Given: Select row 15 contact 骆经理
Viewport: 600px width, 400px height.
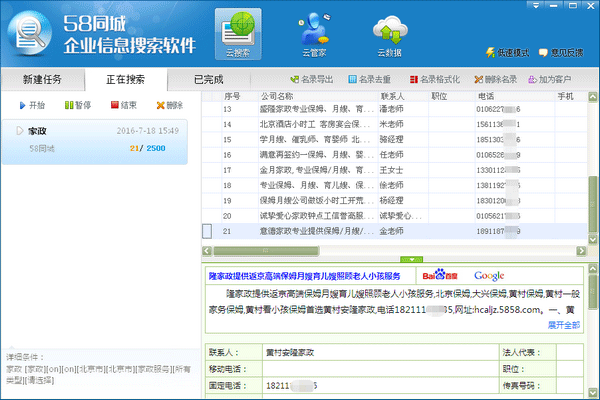Looking at the screenshot, I should (391, 140).
